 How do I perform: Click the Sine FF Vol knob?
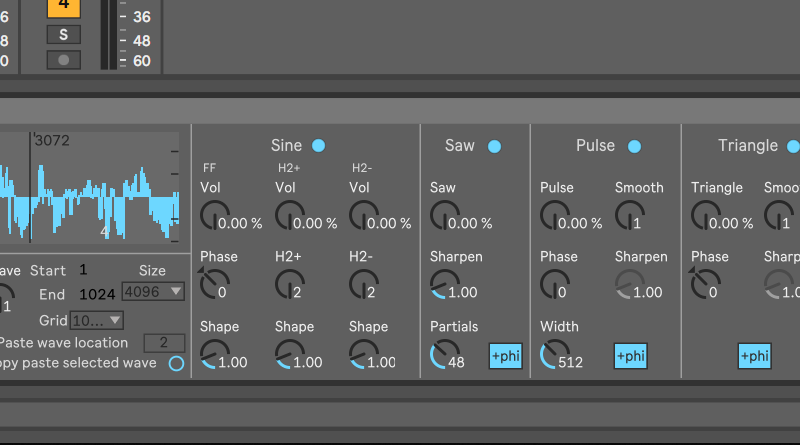(213, 214)
